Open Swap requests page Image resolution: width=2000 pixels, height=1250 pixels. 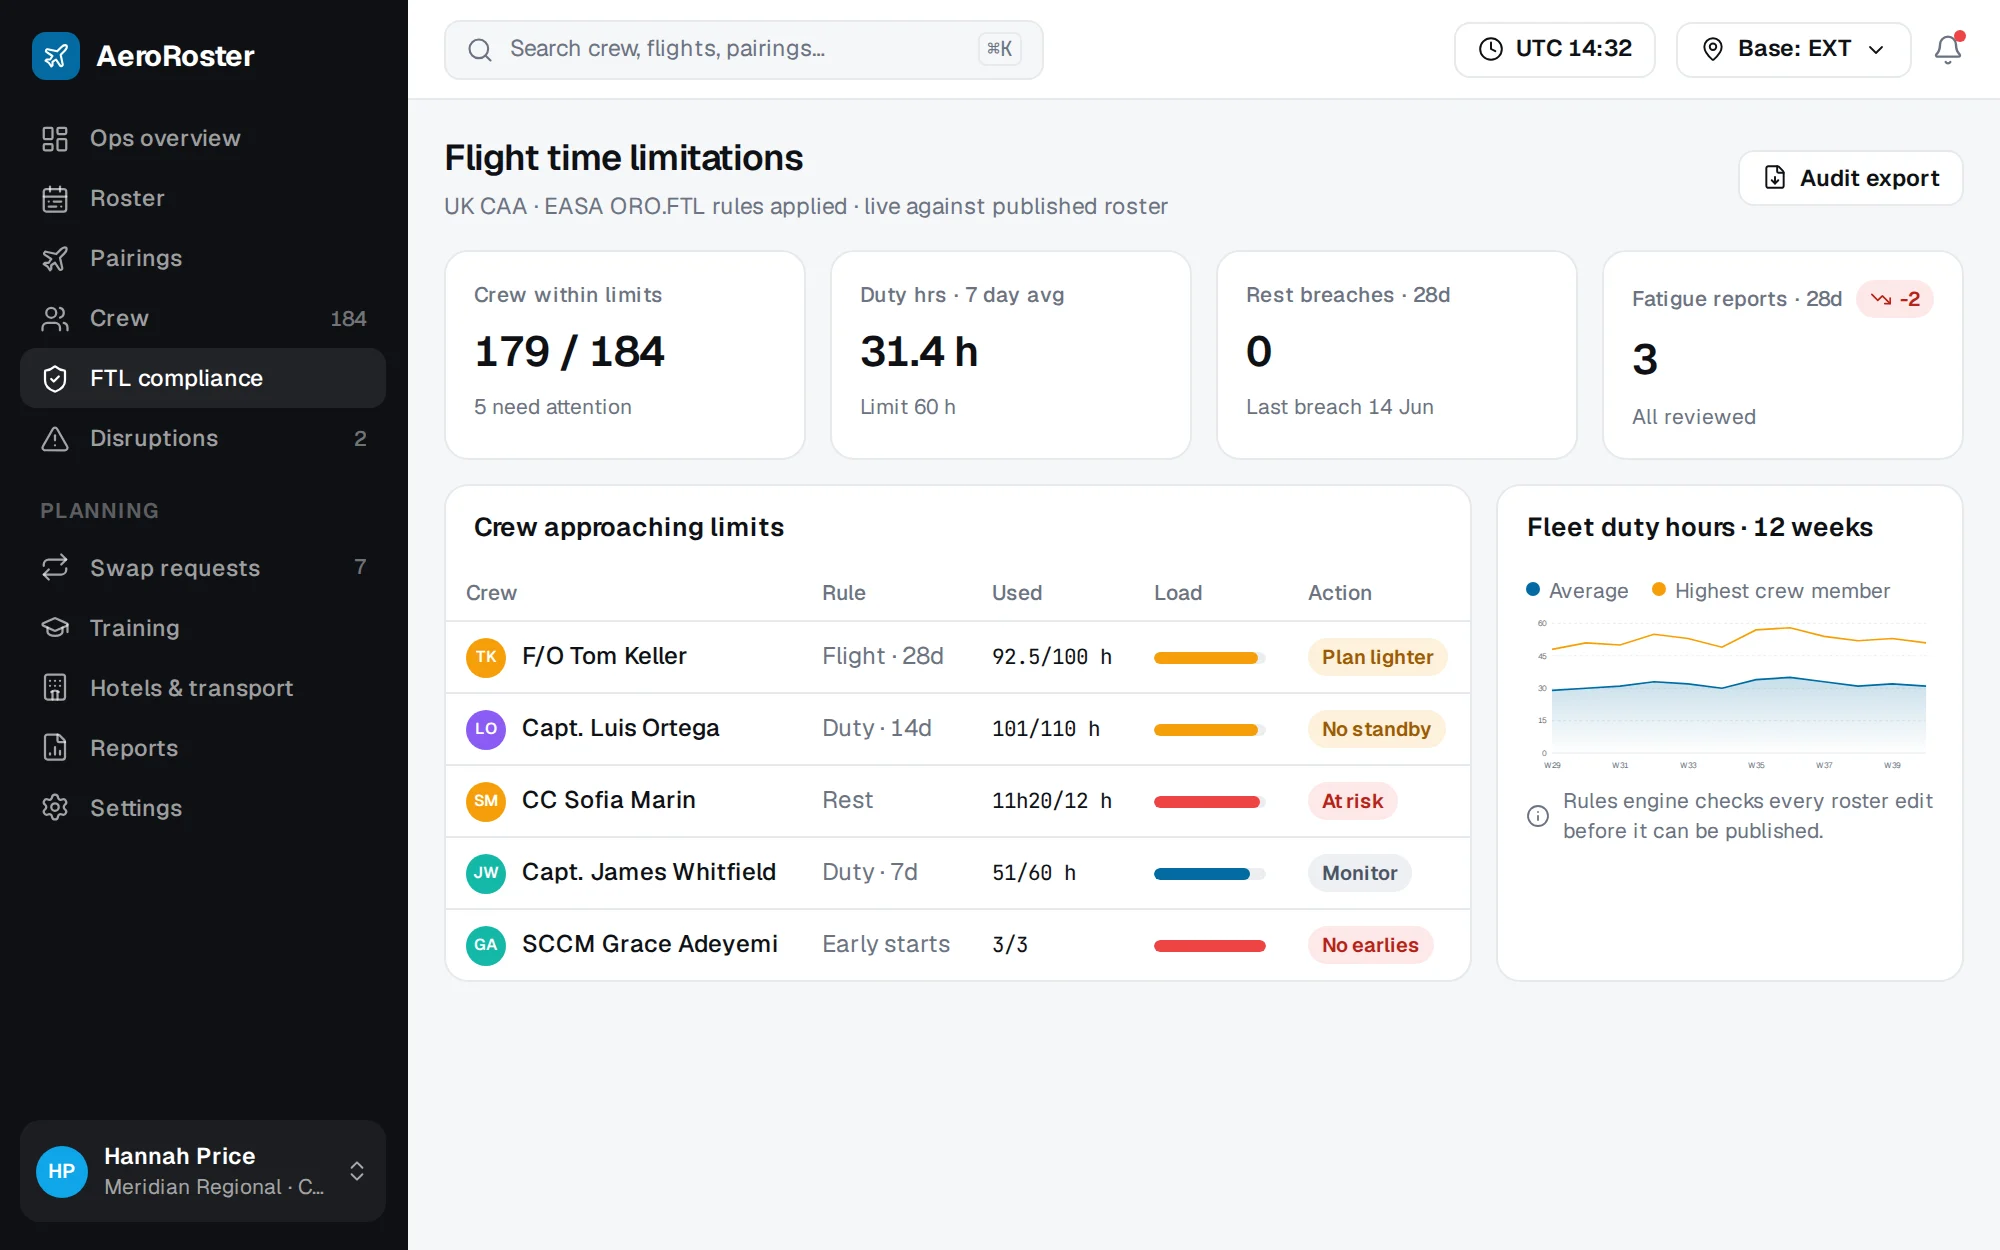click(203, 568)
